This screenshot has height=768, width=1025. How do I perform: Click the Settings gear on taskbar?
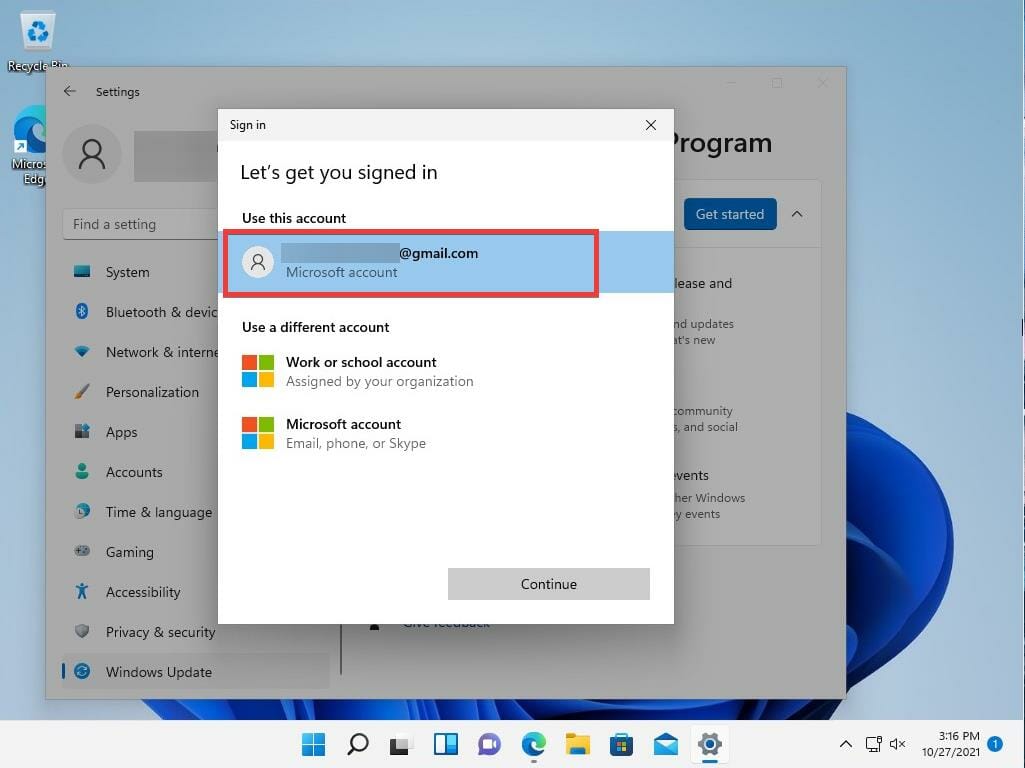pyautogui.click(x=709, y=744)
